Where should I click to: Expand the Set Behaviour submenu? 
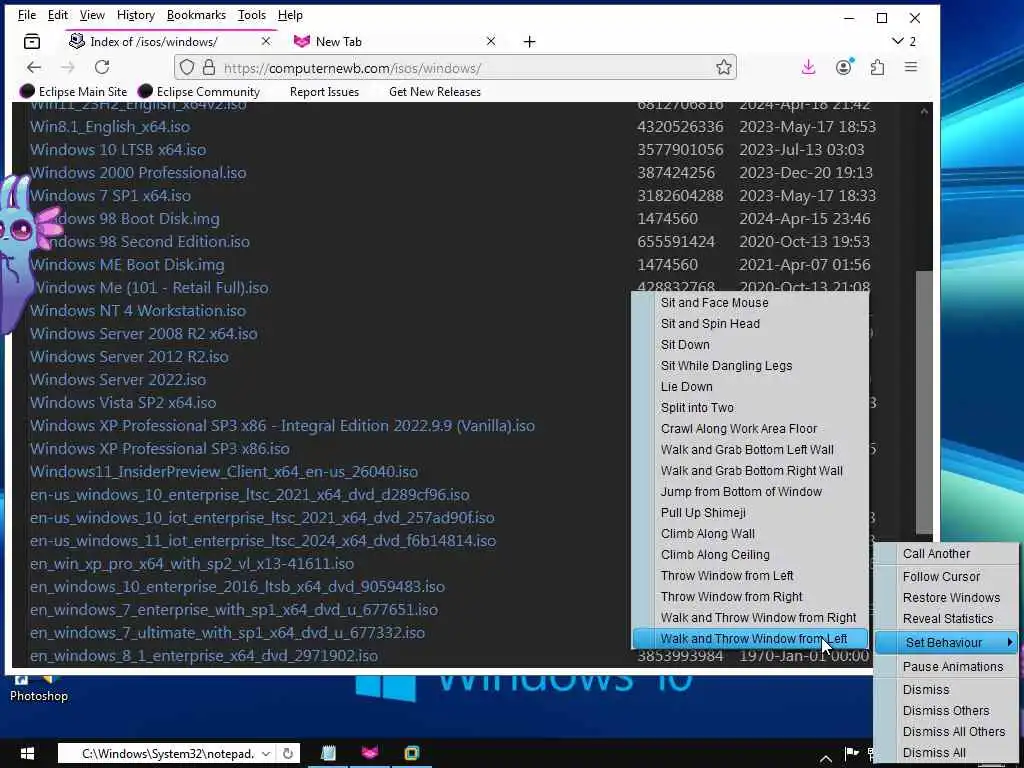[946, 643]
